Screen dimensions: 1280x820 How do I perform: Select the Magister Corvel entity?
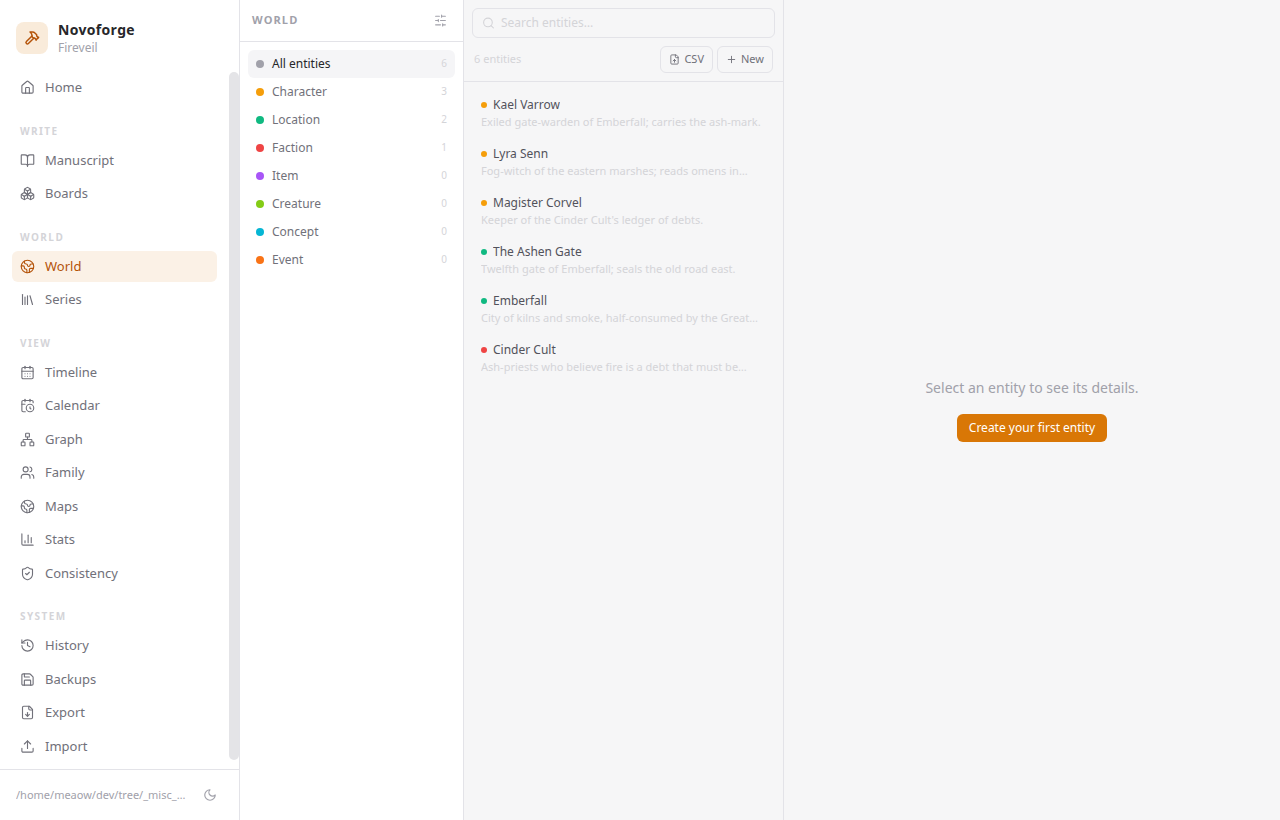click(623, 211)
